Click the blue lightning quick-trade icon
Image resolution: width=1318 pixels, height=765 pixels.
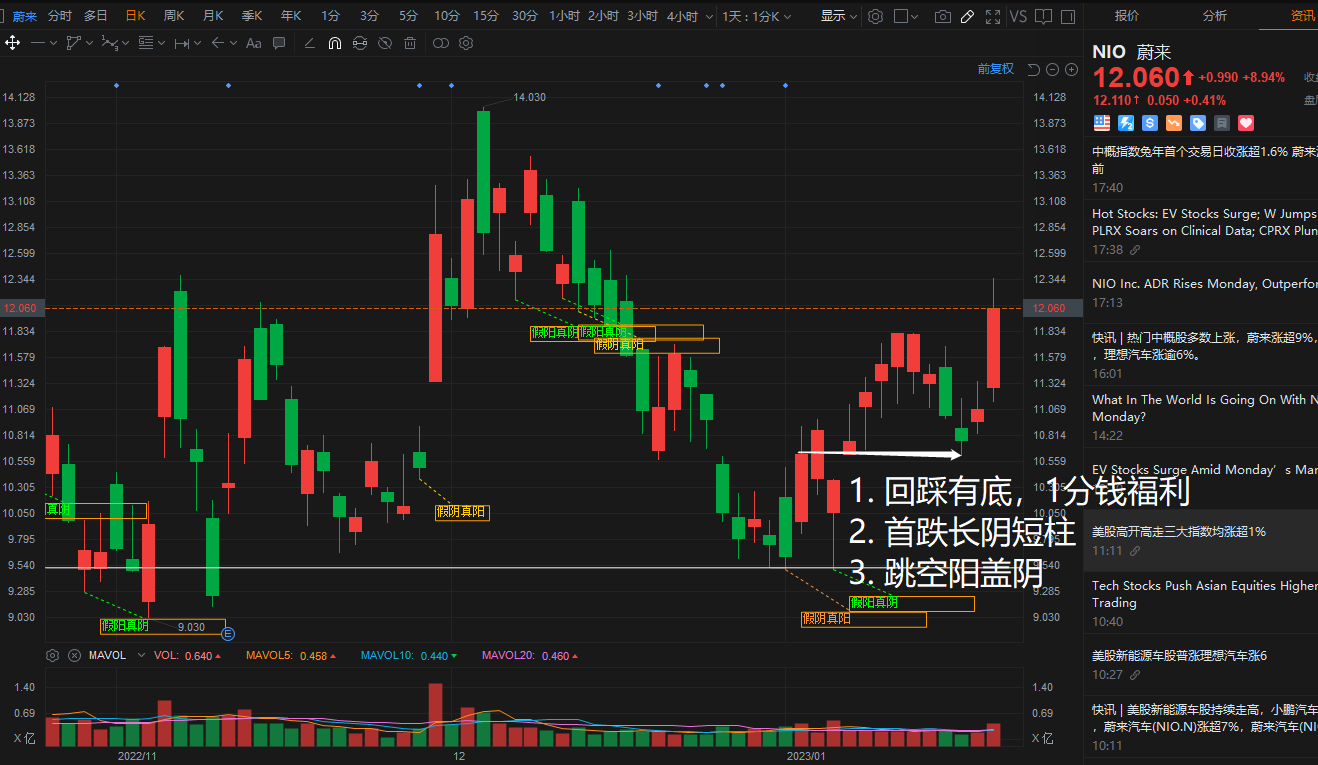tap(1126, 123)
